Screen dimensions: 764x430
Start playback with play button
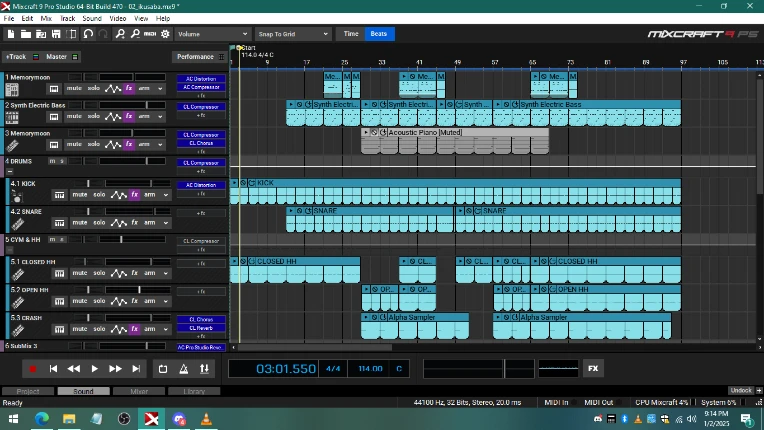(x=95, y=369)
